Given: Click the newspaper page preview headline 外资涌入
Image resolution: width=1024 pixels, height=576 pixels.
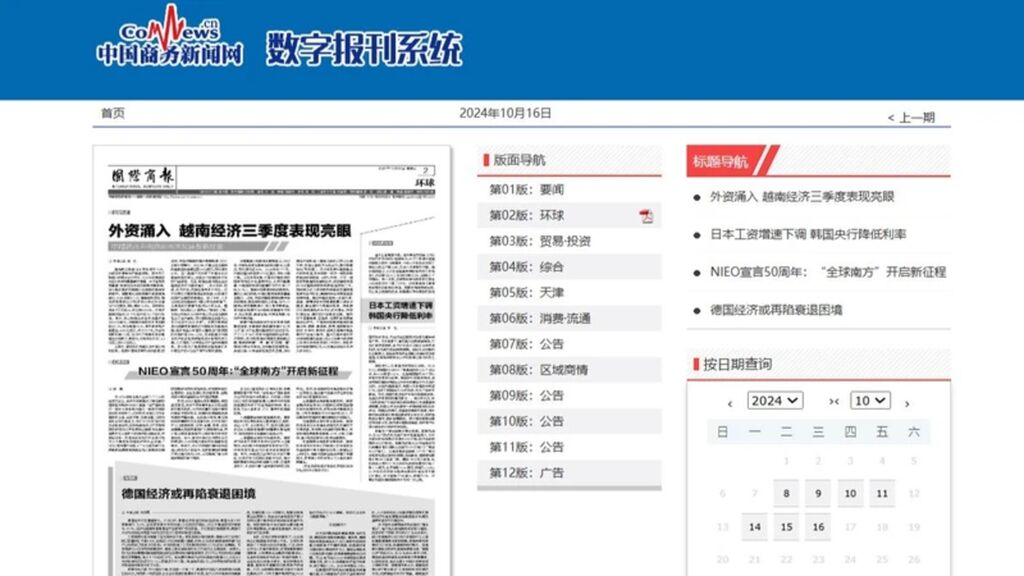Looking at the screenshot, I should [x=230, y=230].
